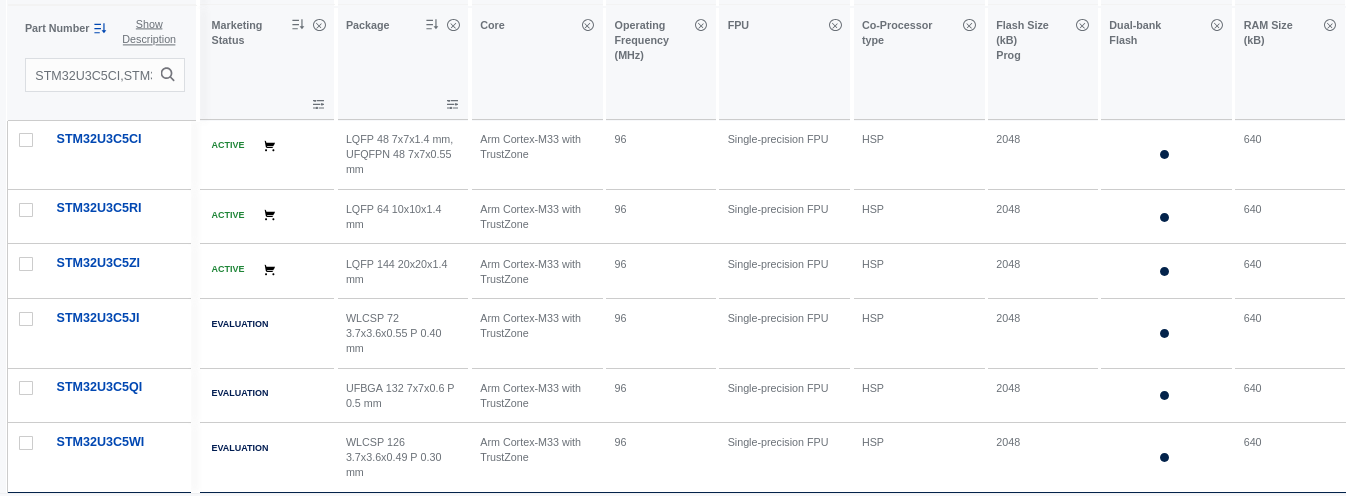Click the search magnifier in part number filter
This screenshot has height=496, width=1346.
click(x=168, y=74)
